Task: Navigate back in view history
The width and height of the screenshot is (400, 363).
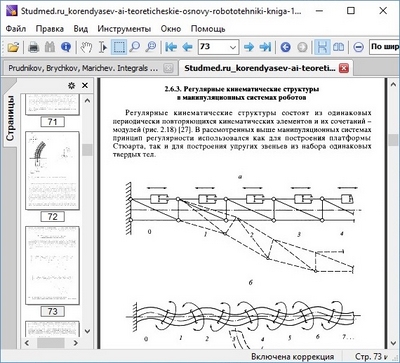Action: pyautogui.click(x=286, y=47)
